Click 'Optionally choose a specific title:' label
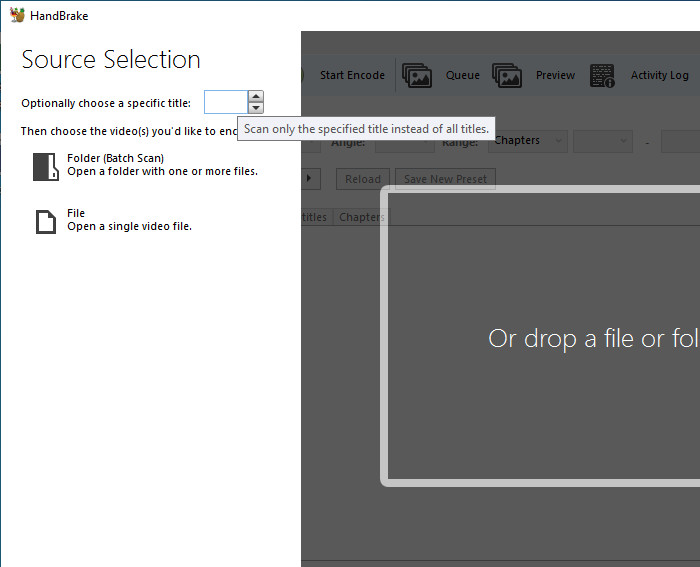 [106, 103]
